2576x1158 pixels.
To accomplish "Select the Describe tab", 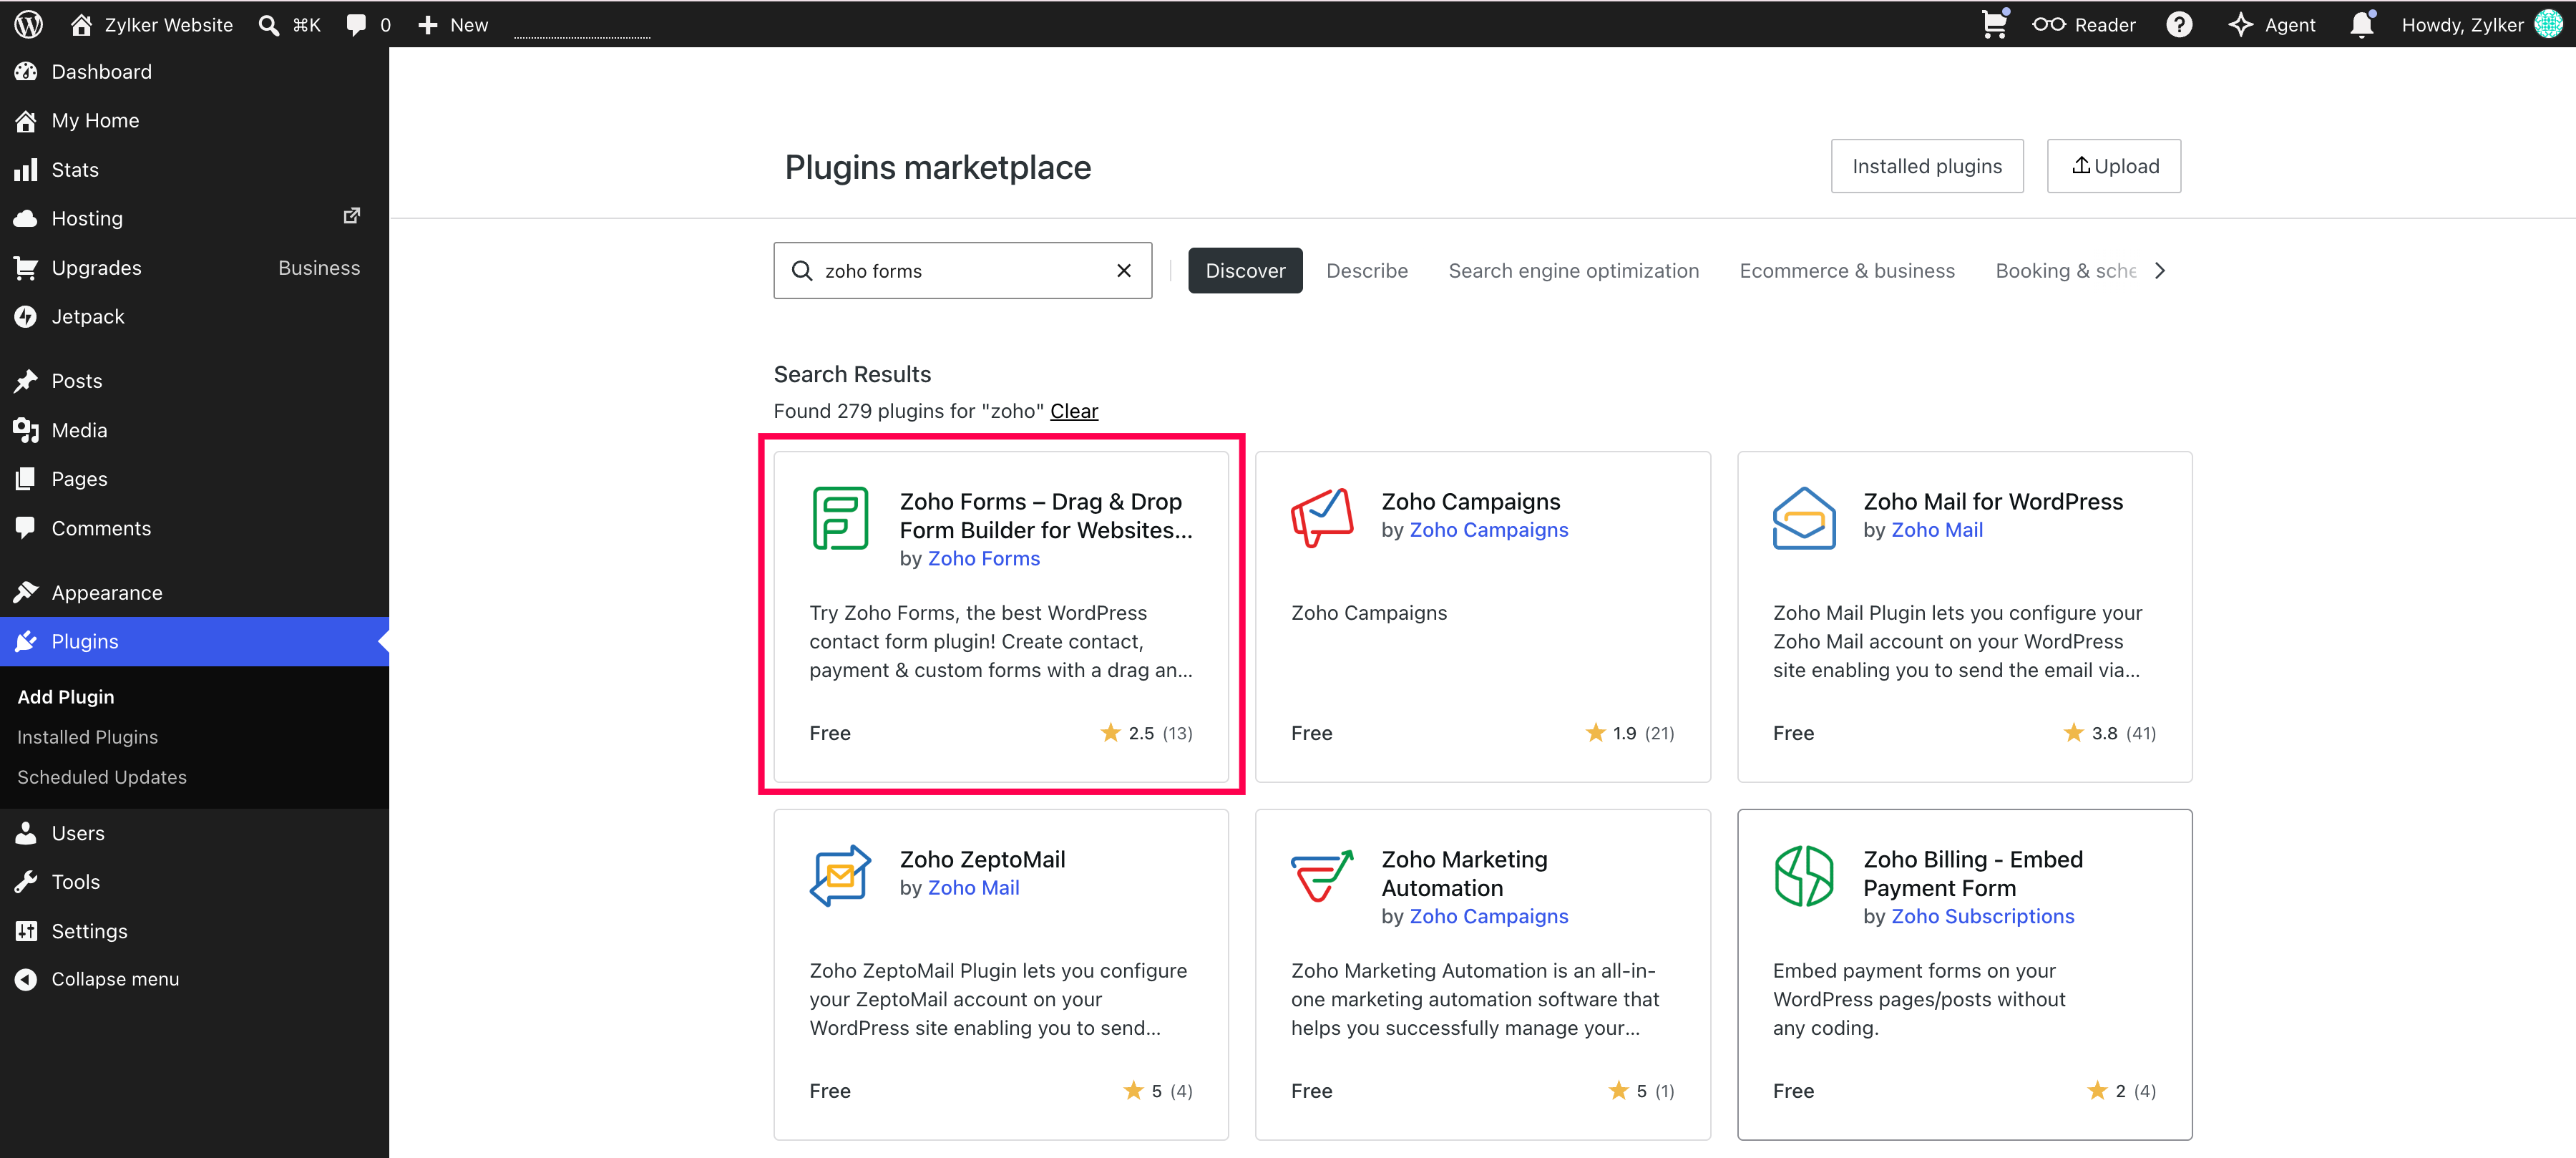I will (x=1366, y=270).
